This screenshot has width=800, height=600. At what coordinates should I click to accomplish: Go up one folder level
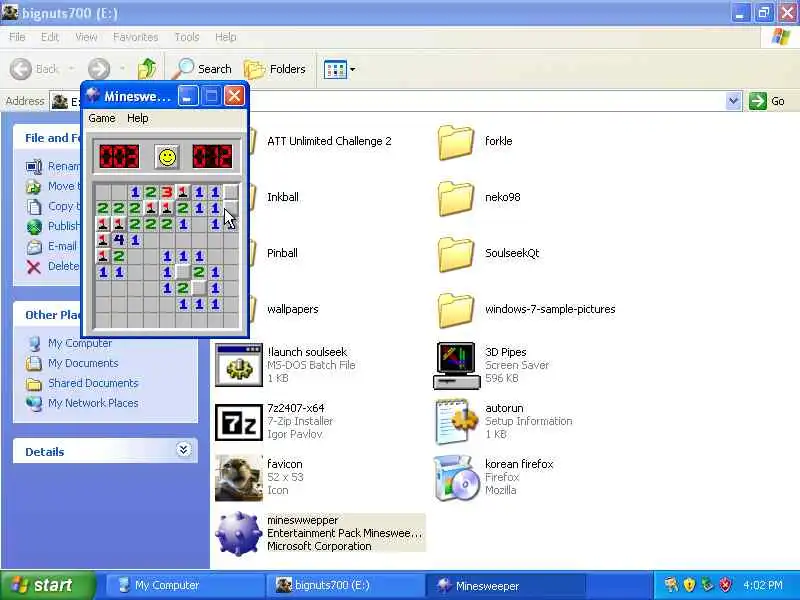[147, 69]
